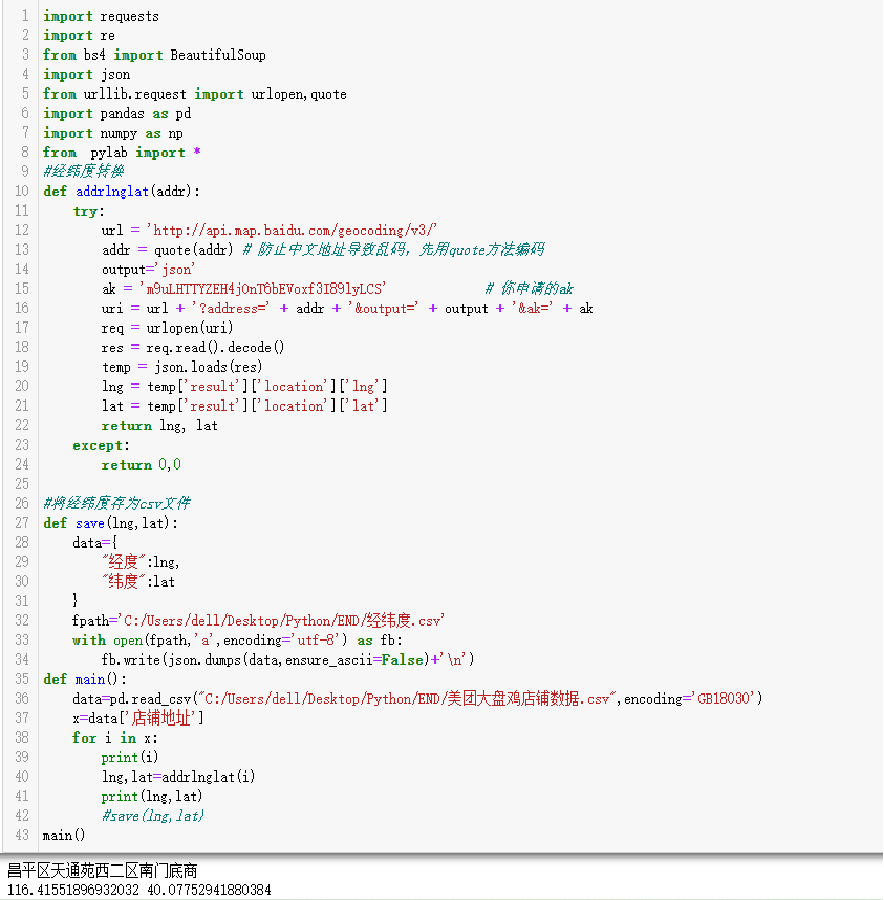Click 'pandas' on line 6
The width and height of the screenshot is (884, 900).
[x=122, y=114]
